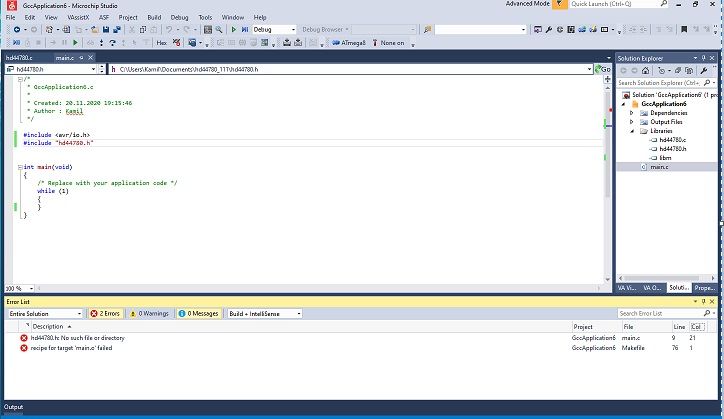Select hd44780.h in Solution Explorer
This screenshot has height=419, width=724.
point(673,149)
